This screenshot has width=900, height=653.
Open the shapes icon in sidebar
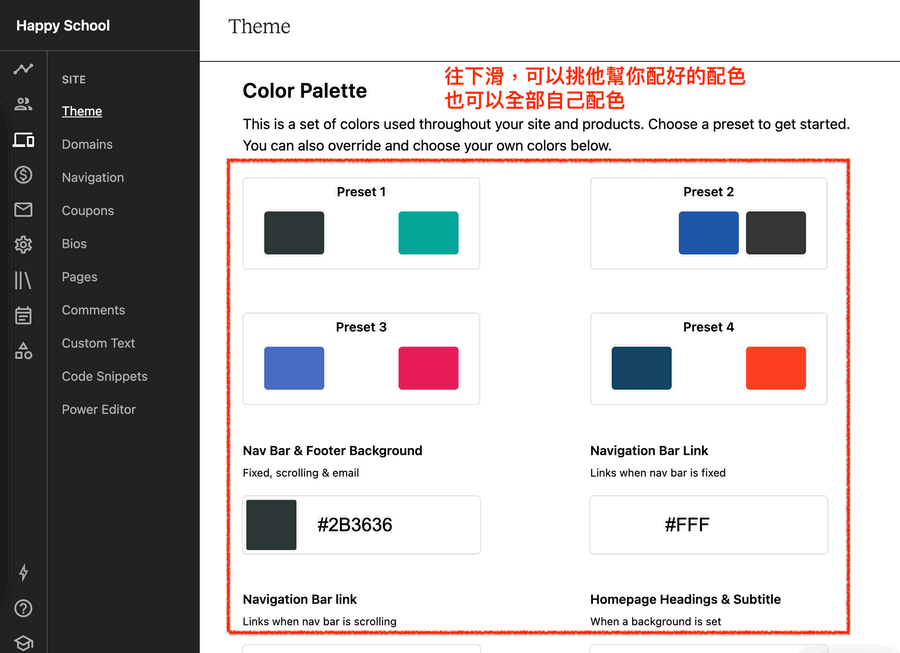pos(23,351)
